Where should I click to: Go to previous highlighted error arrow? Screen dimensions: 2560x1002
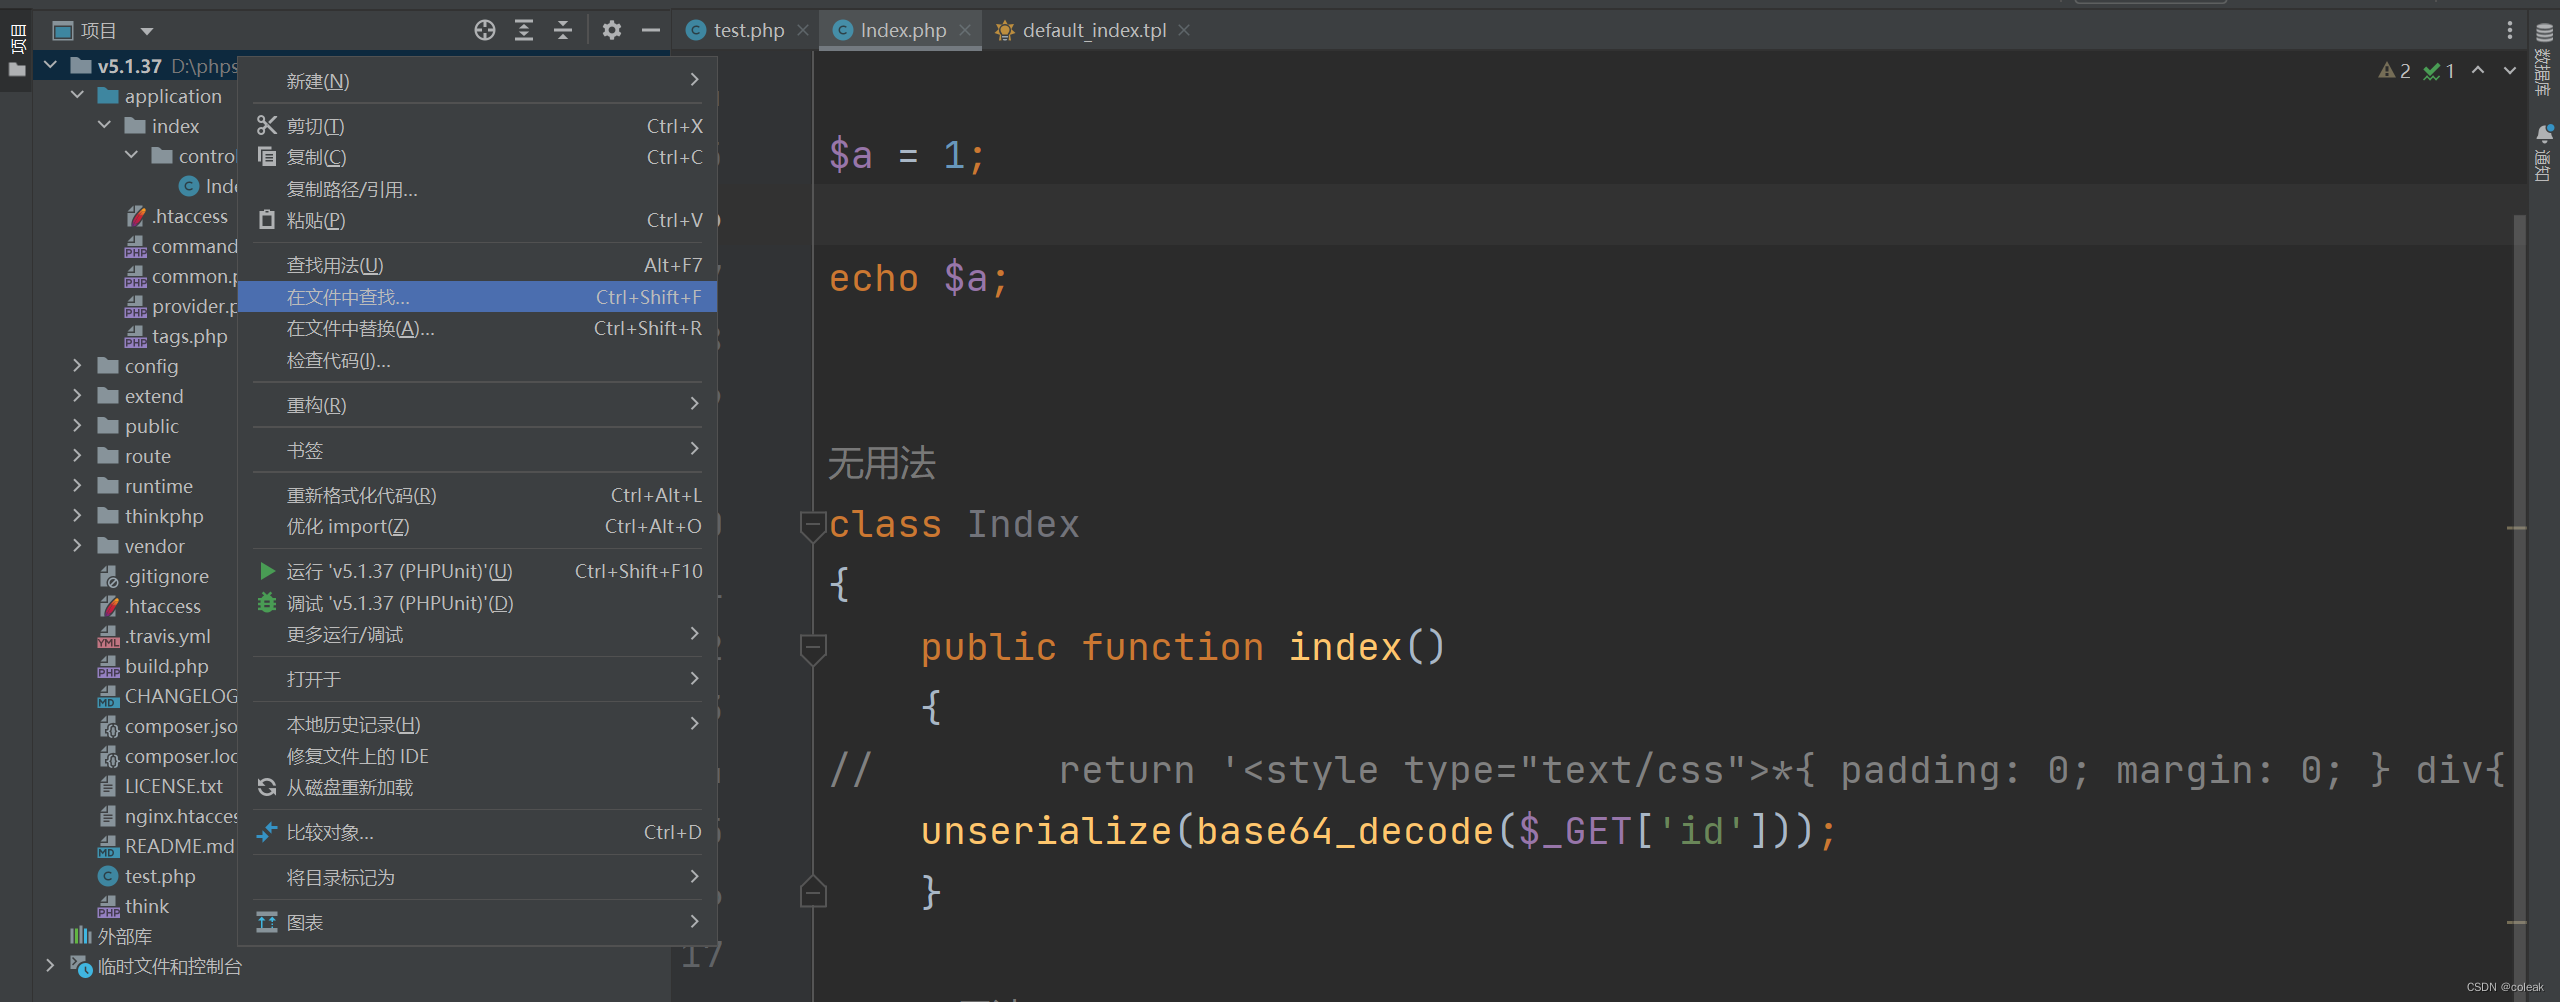pos(2478,70)
